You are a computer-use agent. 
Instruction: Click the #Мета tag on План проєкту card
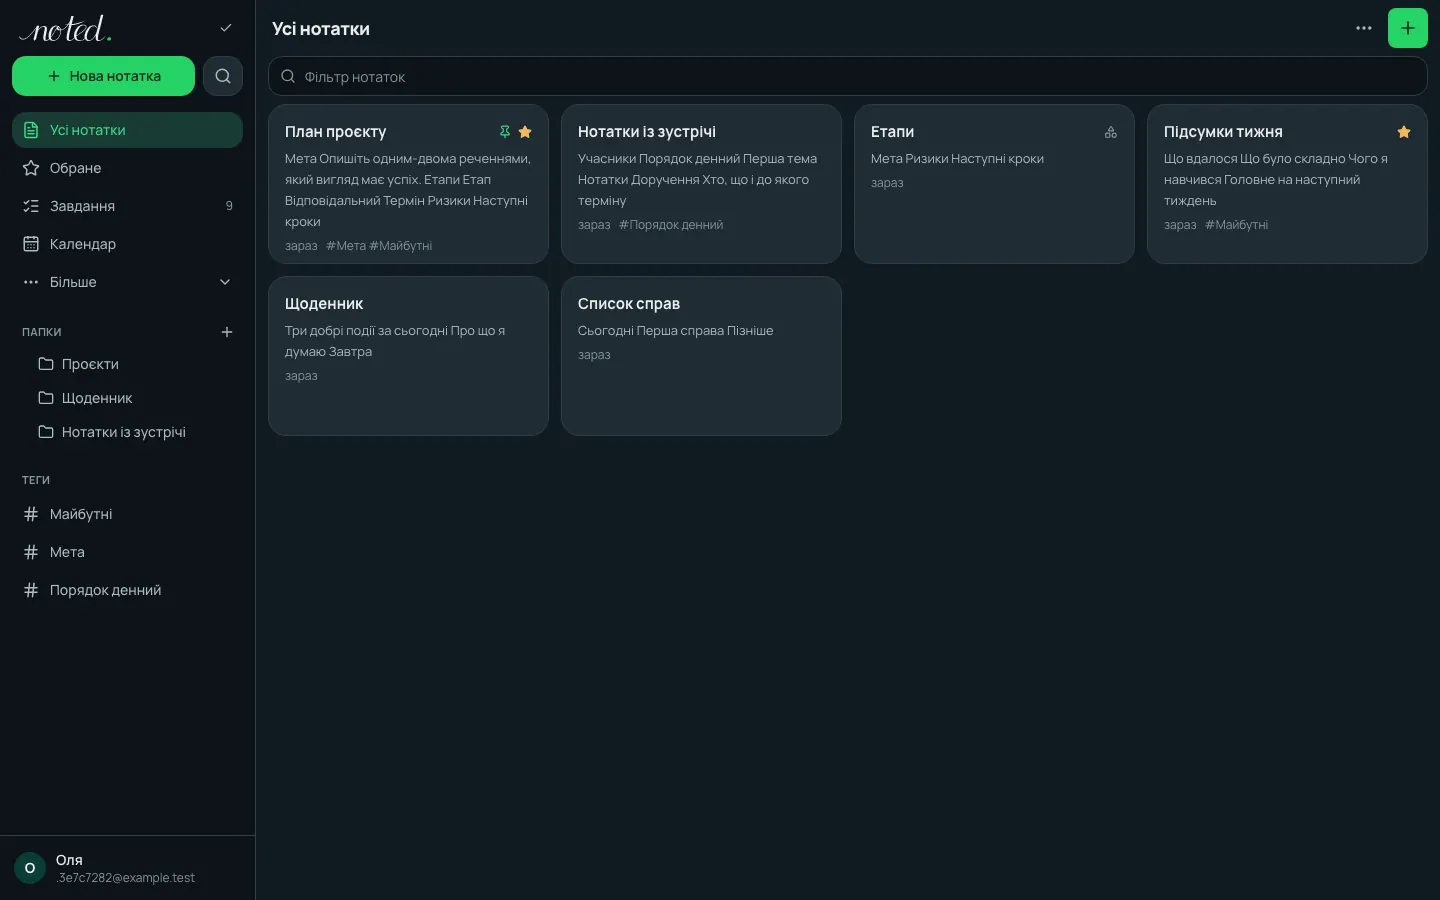pos(346,246)
